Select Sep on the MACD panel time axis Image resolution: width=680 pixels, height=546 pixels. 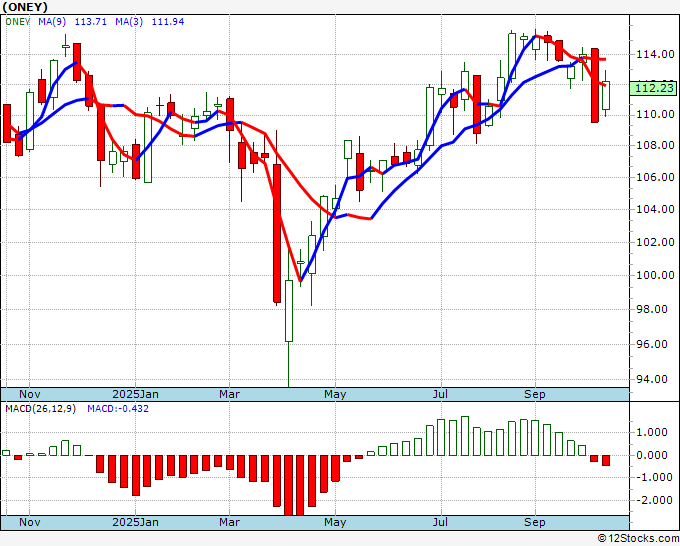[534, 522]
